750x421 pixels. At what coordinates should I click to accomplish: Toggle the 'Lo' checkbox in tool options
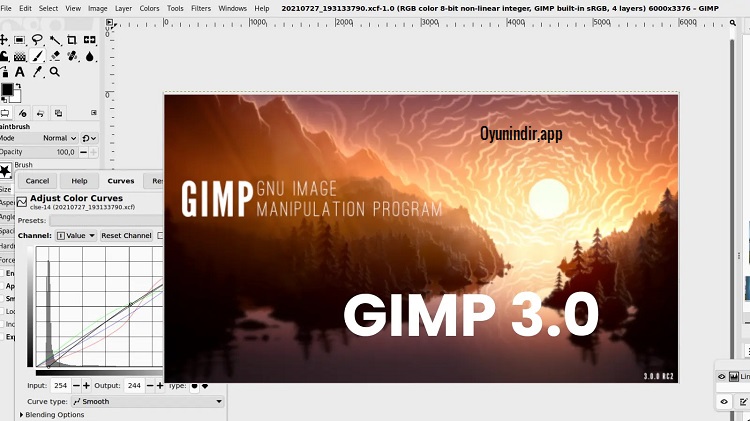pos(1,311)
